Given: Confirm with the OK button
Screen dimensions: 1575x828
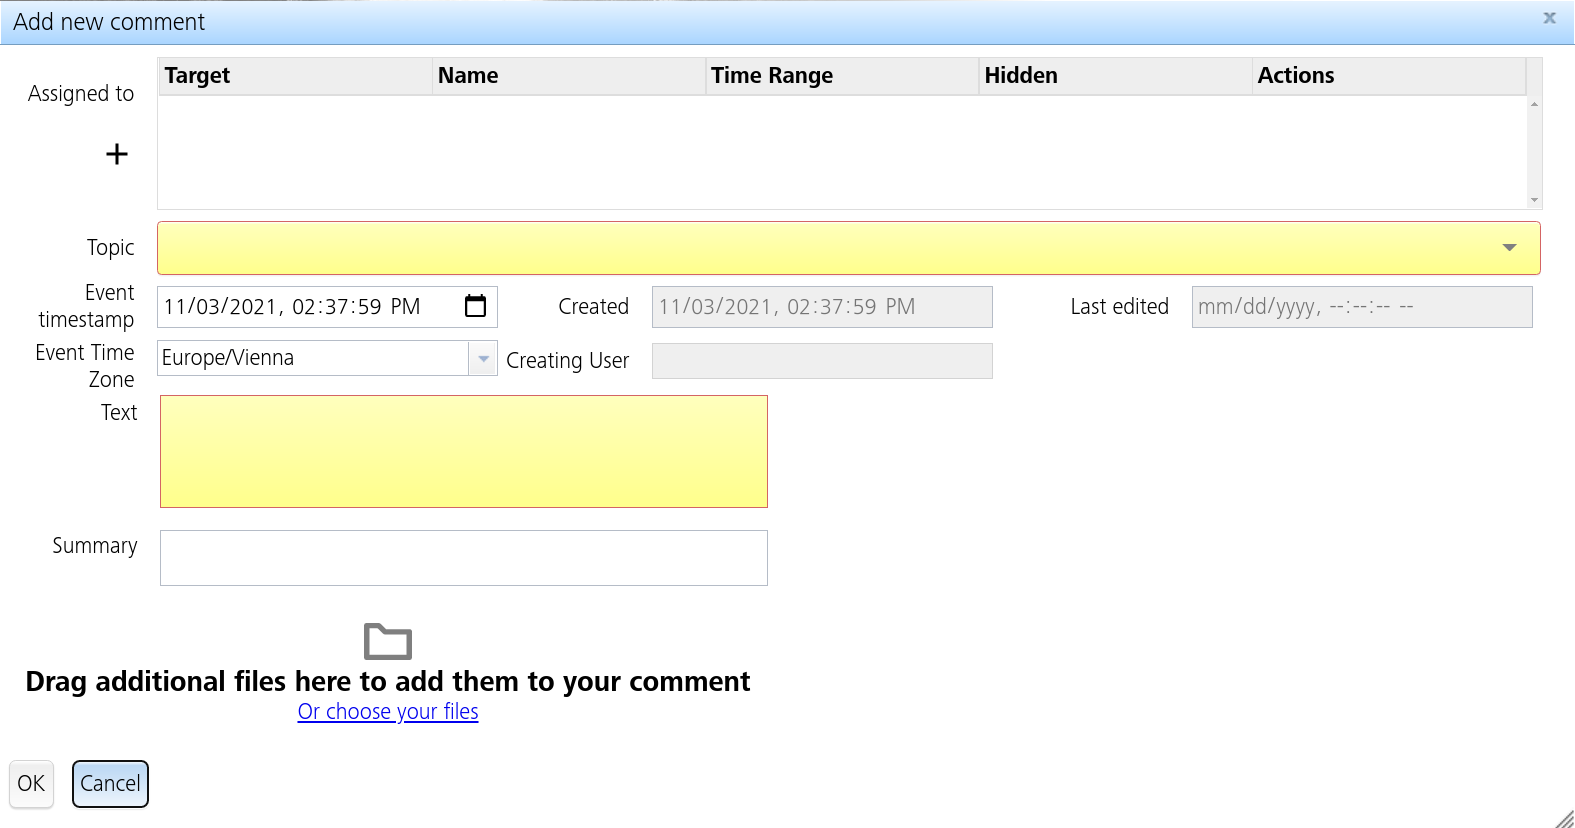Looking at the screenshot, I should click(x=31, y=784).
